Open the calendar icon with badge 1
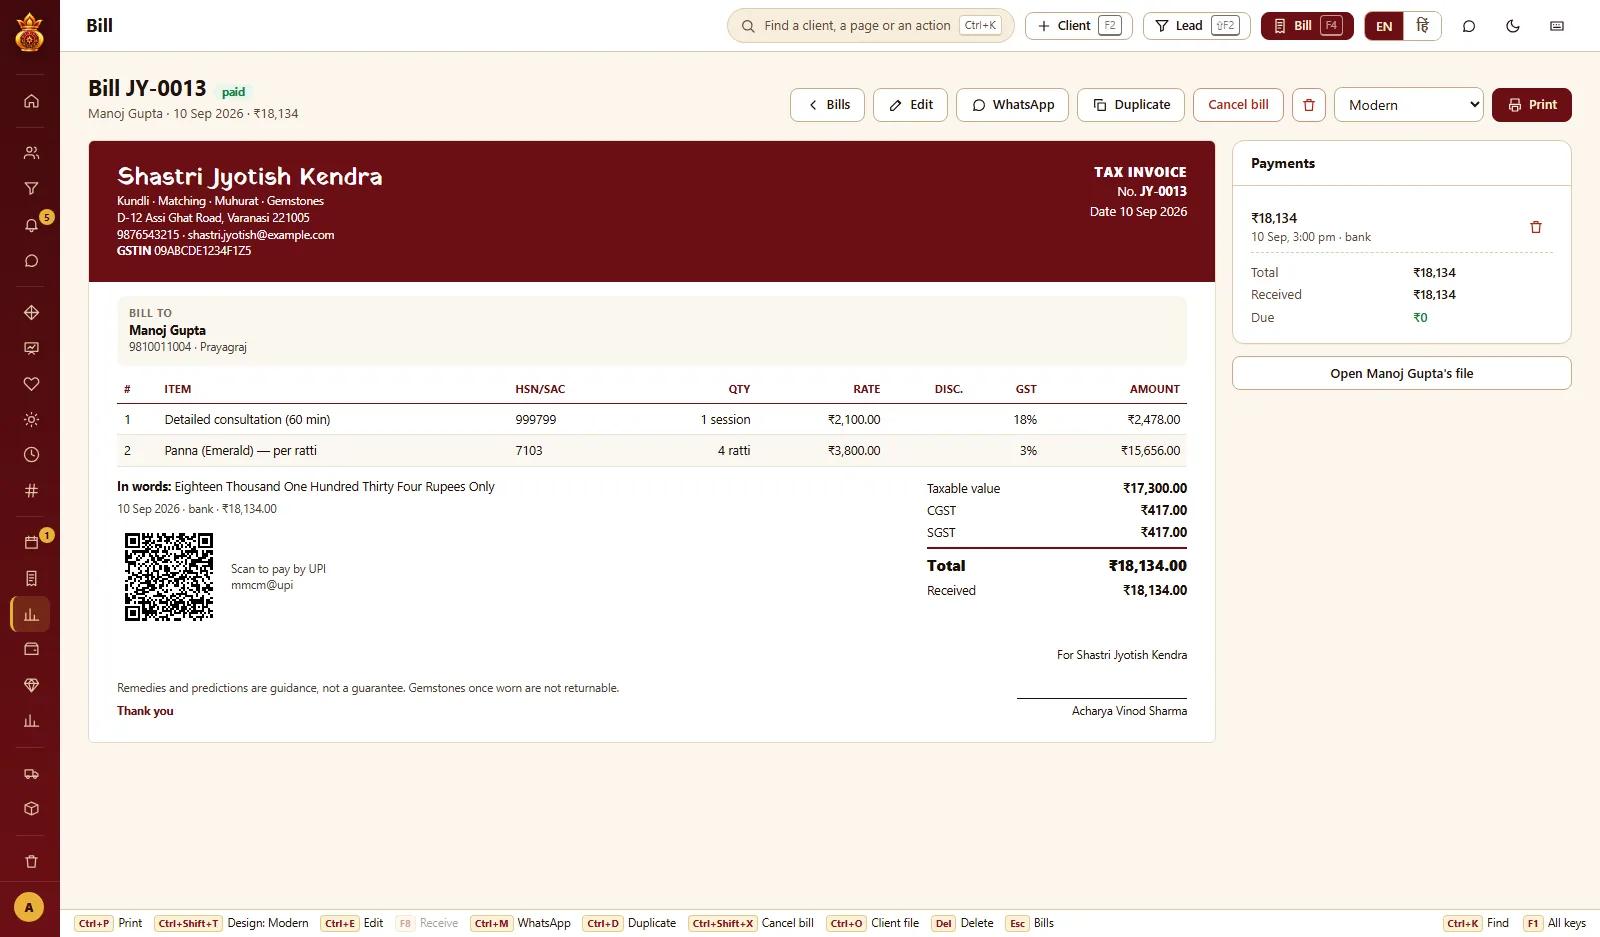The width and height of the screenshot is (1600, 937). [x=31, y=542]
